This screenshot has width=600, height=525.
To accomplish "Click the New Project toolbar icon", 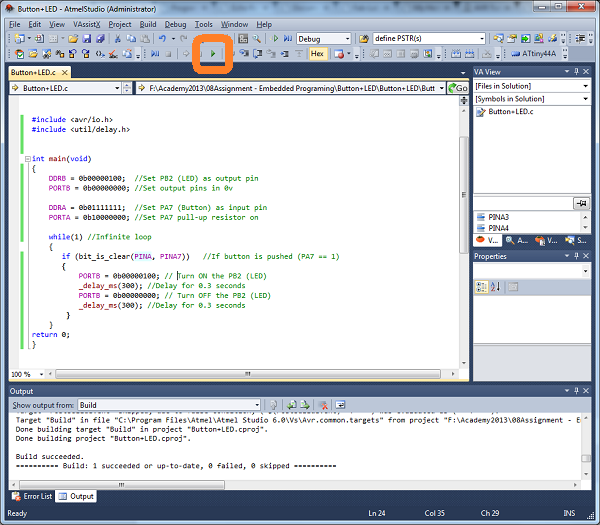I will point(19,39).
